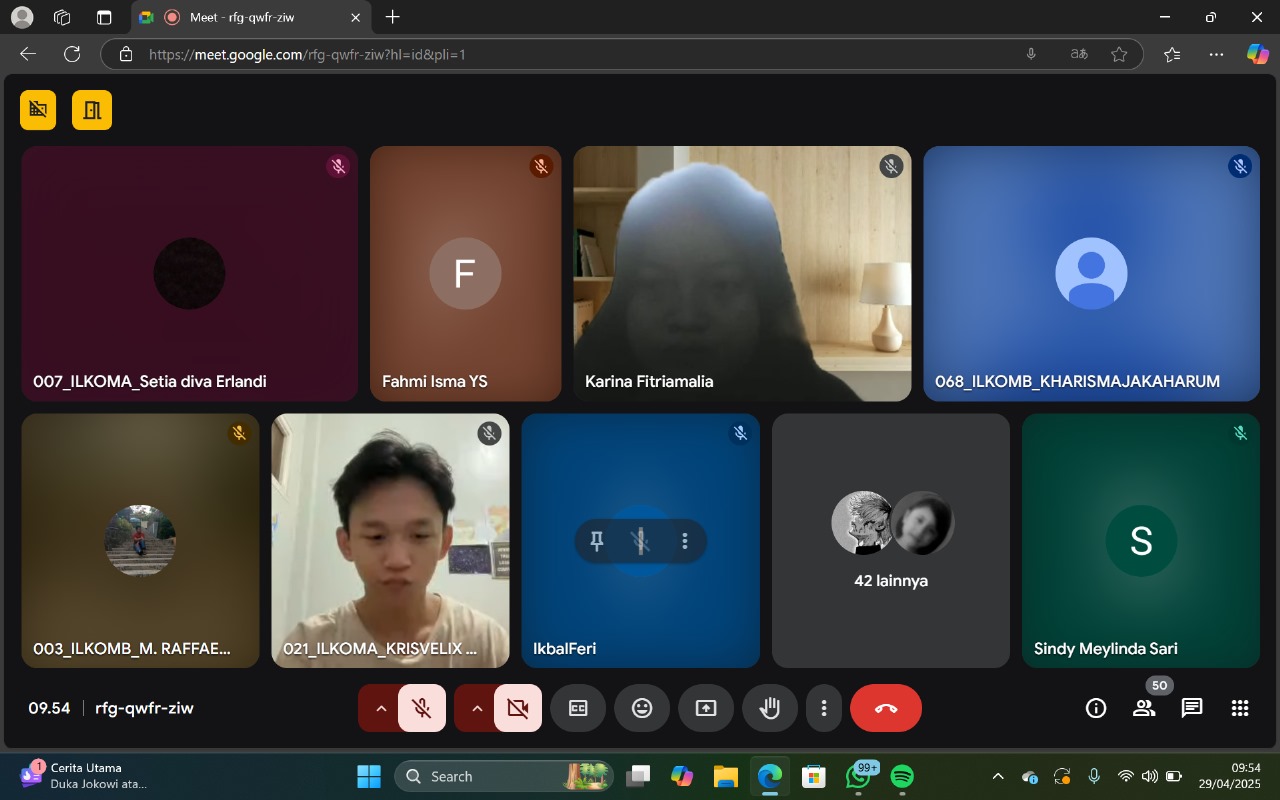Expand audio settings arrow beside microphone
The image size is (1280, 800).
(x=380, y=708)
